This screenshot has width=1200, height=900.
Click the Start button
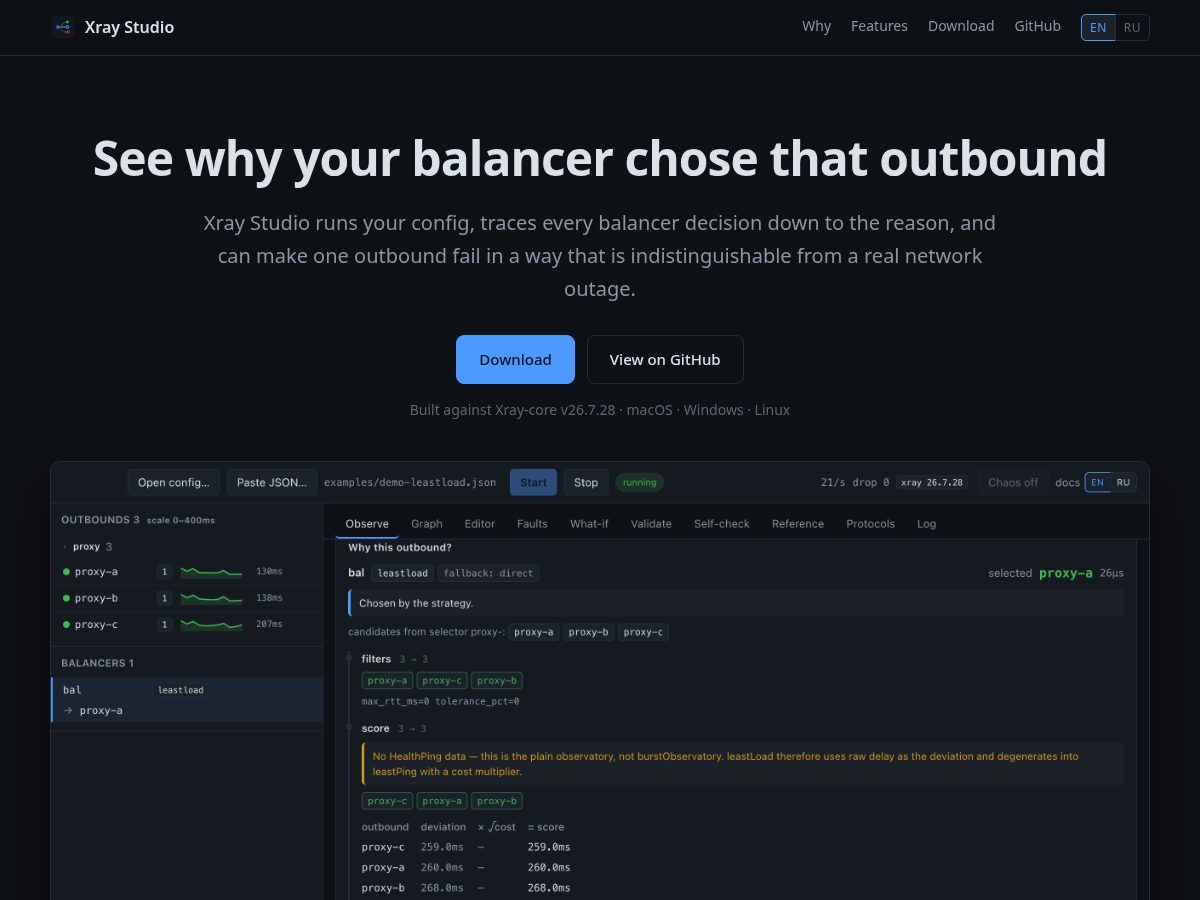533,482
